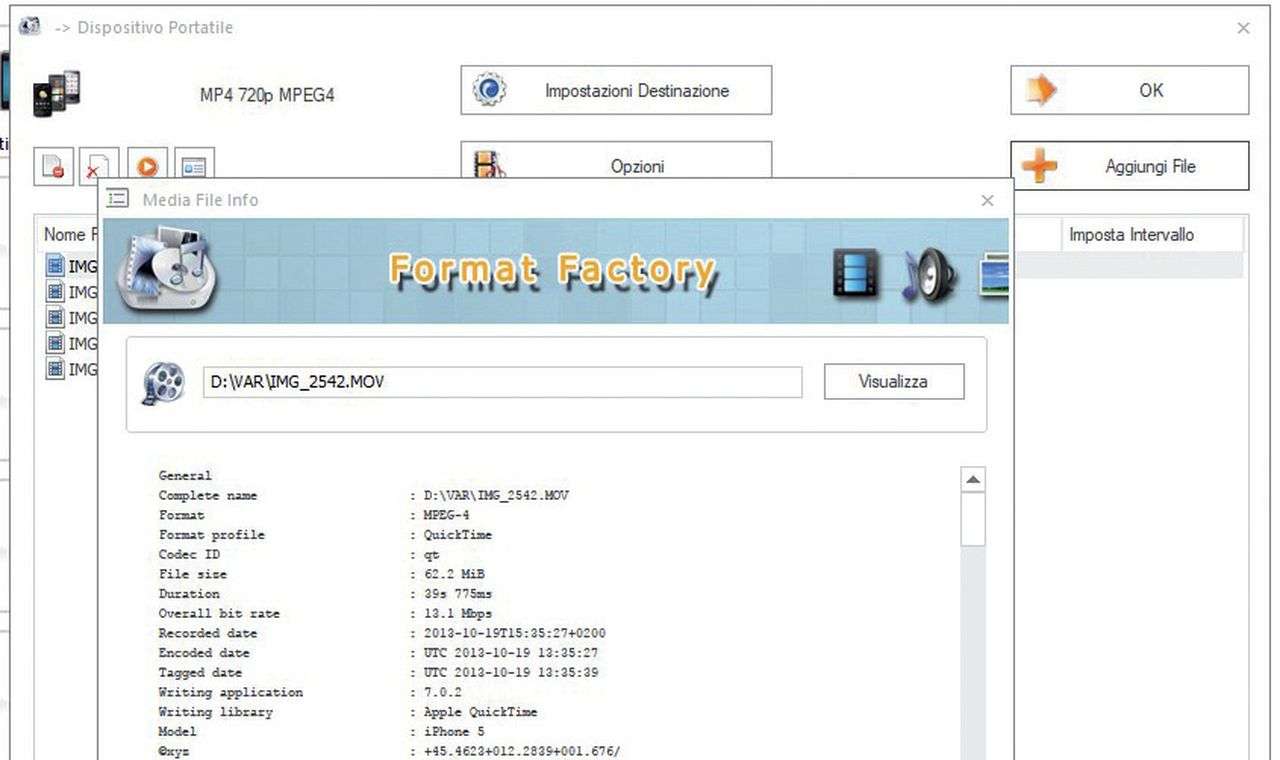Image resolution: width=1280 pixels, height=760 pixels.
Task: Confirm with the OK button
Action: coord(1129,90)
